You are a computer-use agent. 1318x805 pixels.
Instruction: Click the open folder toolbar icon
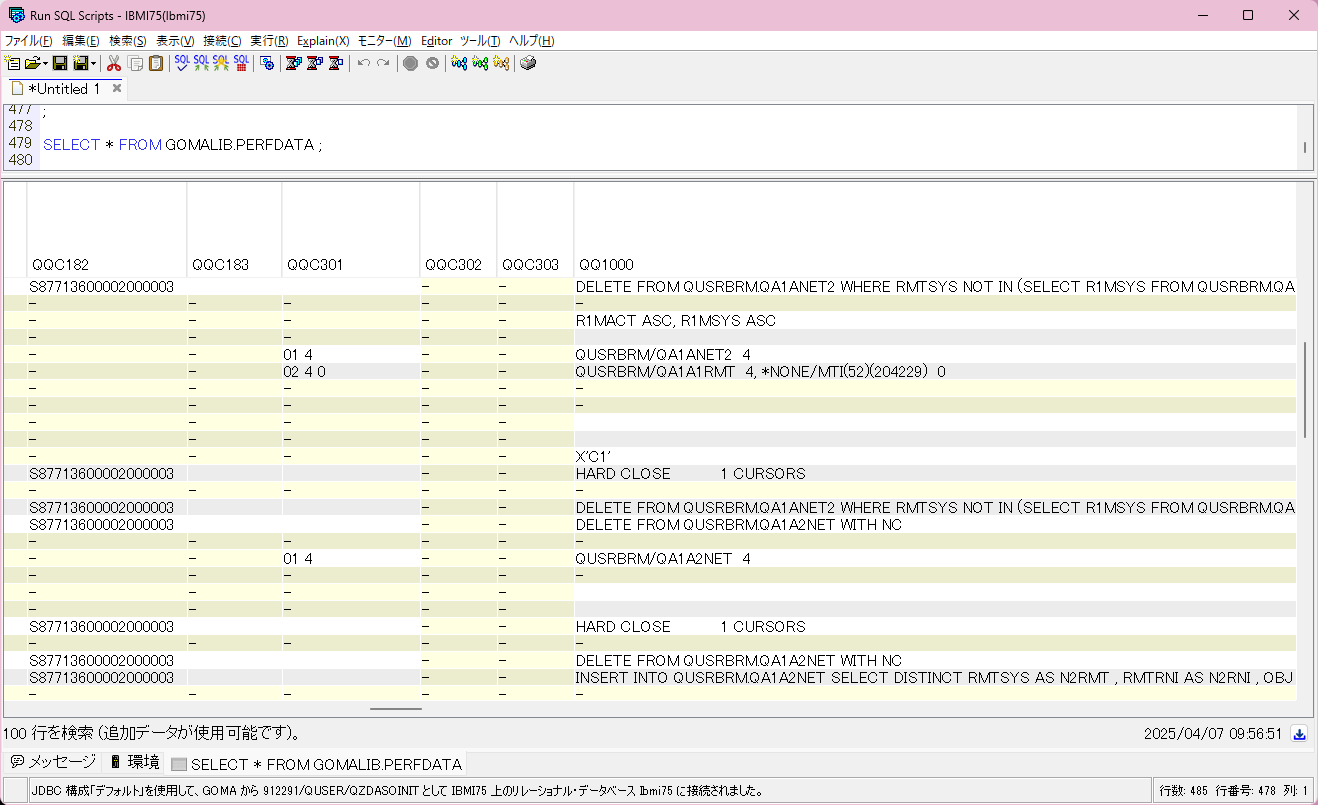(x=32, y=63)
